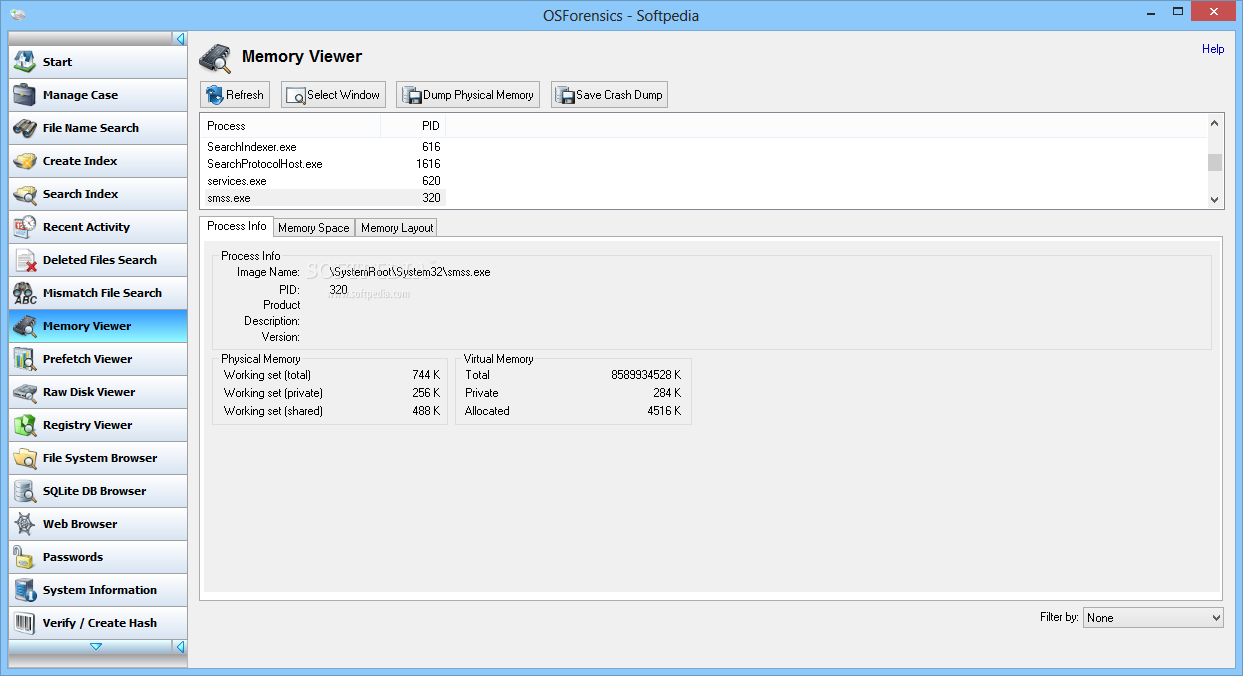
Task: Sort by Process column header
Action: point(291,126)
